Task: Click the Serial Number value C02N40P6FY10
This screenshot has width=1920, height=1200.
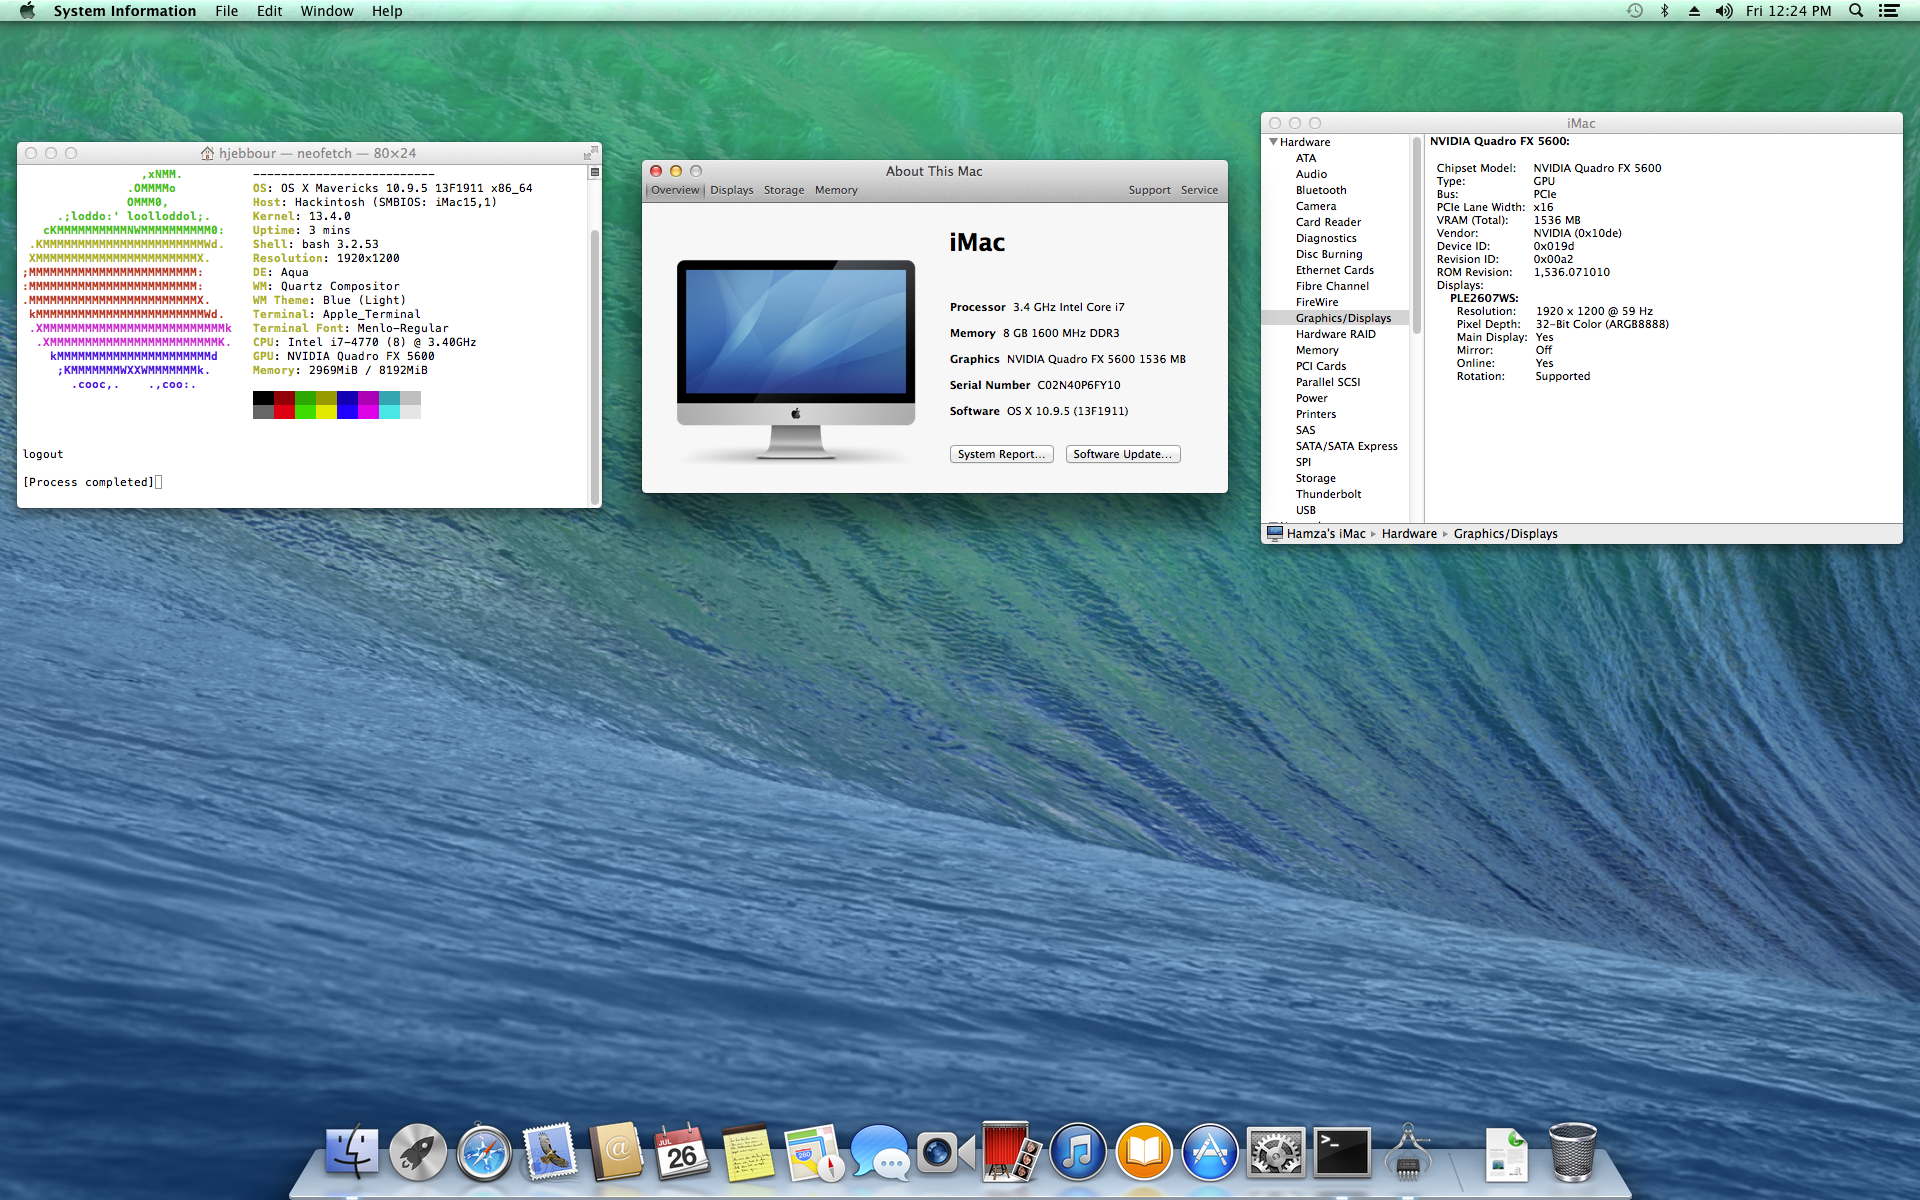Action: [x=1078, y=385]
